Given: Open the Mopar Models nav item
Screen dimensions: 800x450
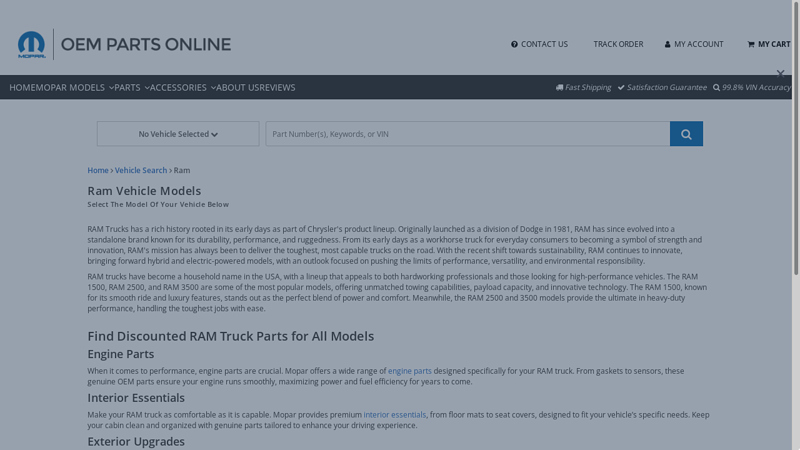Looking at the screenshot, I should [x=70, y=87].
